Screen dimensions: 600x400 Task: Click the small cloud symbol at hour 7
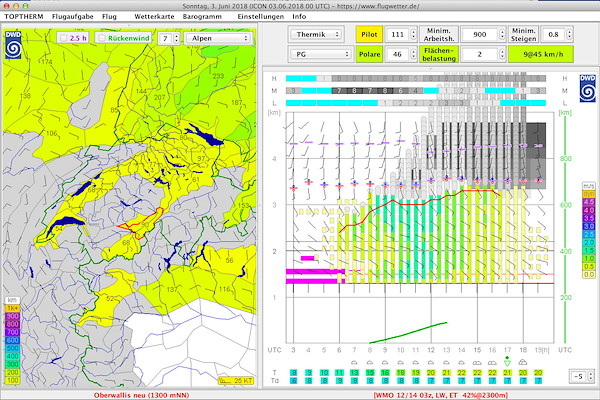(x=354, y=362)
